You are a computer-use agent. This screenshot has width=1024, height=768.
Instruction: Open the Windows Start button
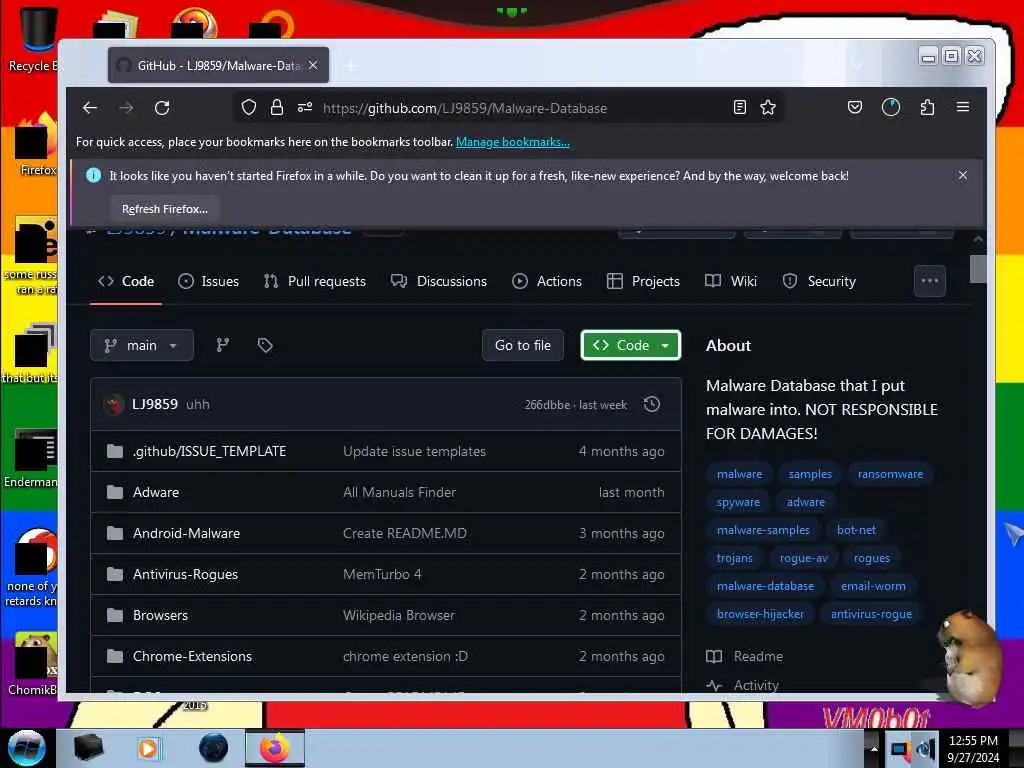click(27, 748)
